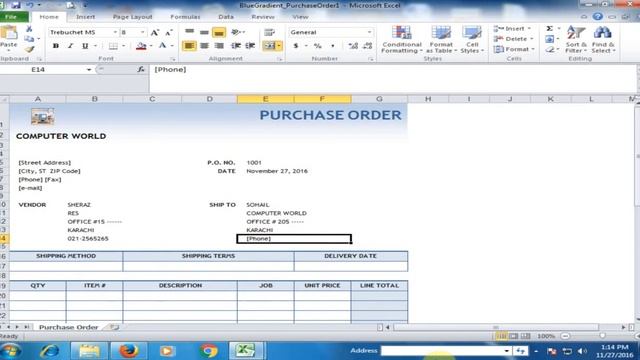Click the quick access Save icon

[x=16, y=5]
